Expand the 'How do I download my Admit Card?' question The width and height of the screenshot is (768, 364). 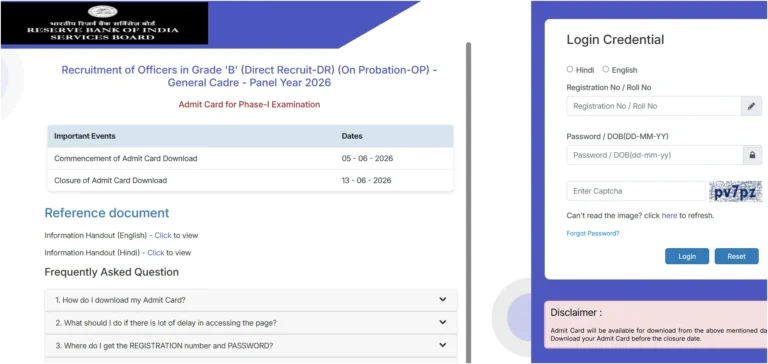pos(251,300)
